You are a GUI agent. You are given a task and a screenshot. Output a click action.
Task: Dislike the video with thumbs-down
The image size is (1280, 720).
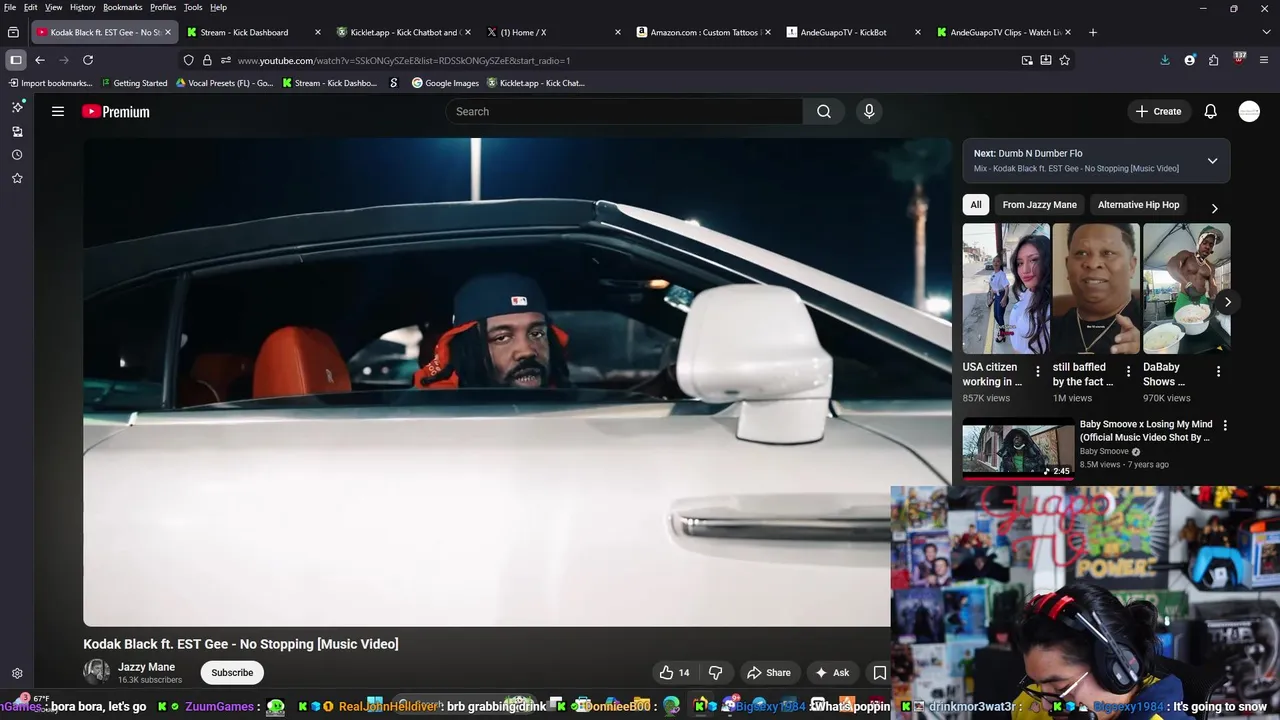(715, 673)
